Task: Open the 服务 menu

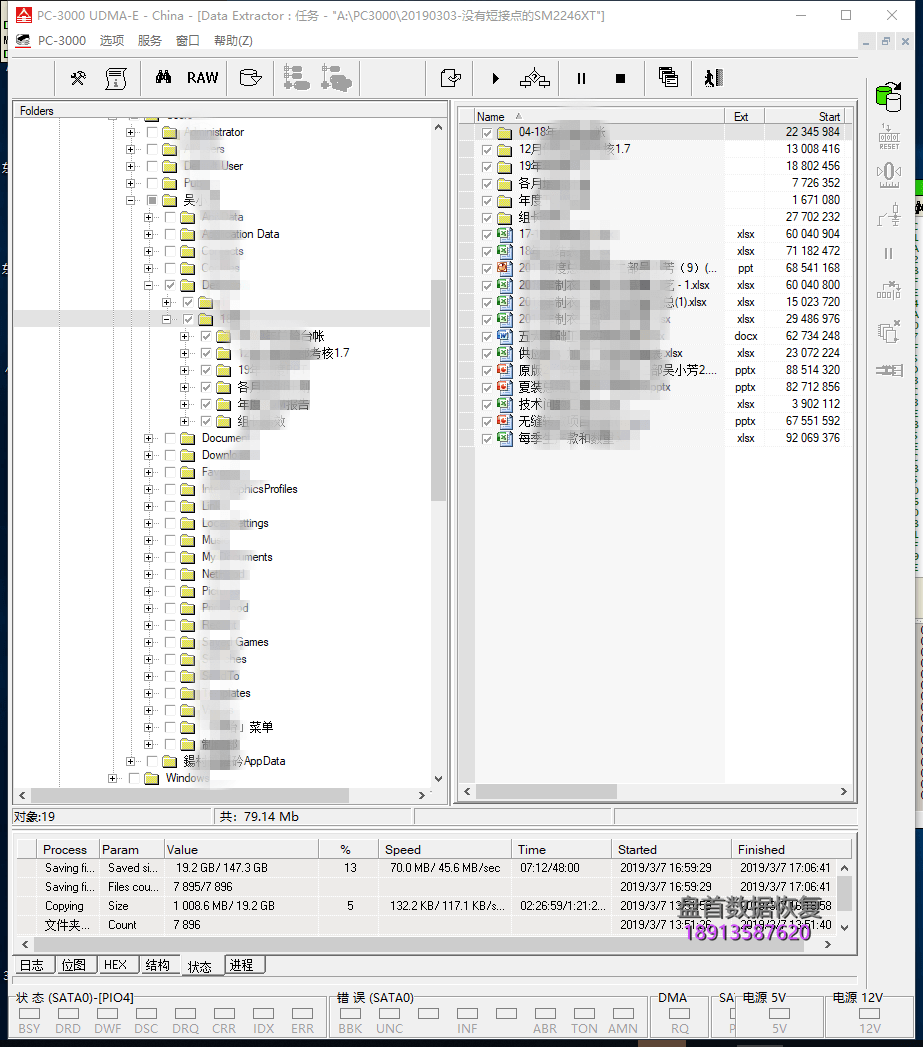Action: [x=150, y=41]
